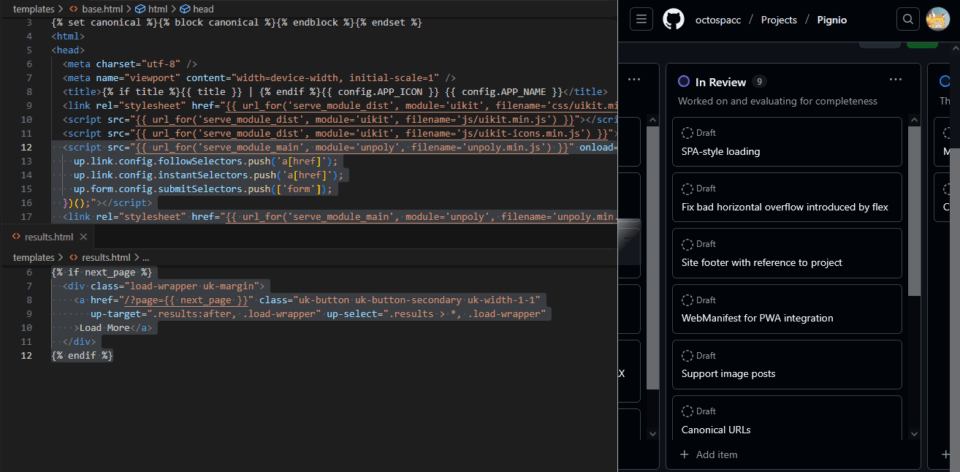The width and height of the screenshot is (960, 472).
Task: Click the base.html file icon in breadcrumb
Action: tap(74, 9)
